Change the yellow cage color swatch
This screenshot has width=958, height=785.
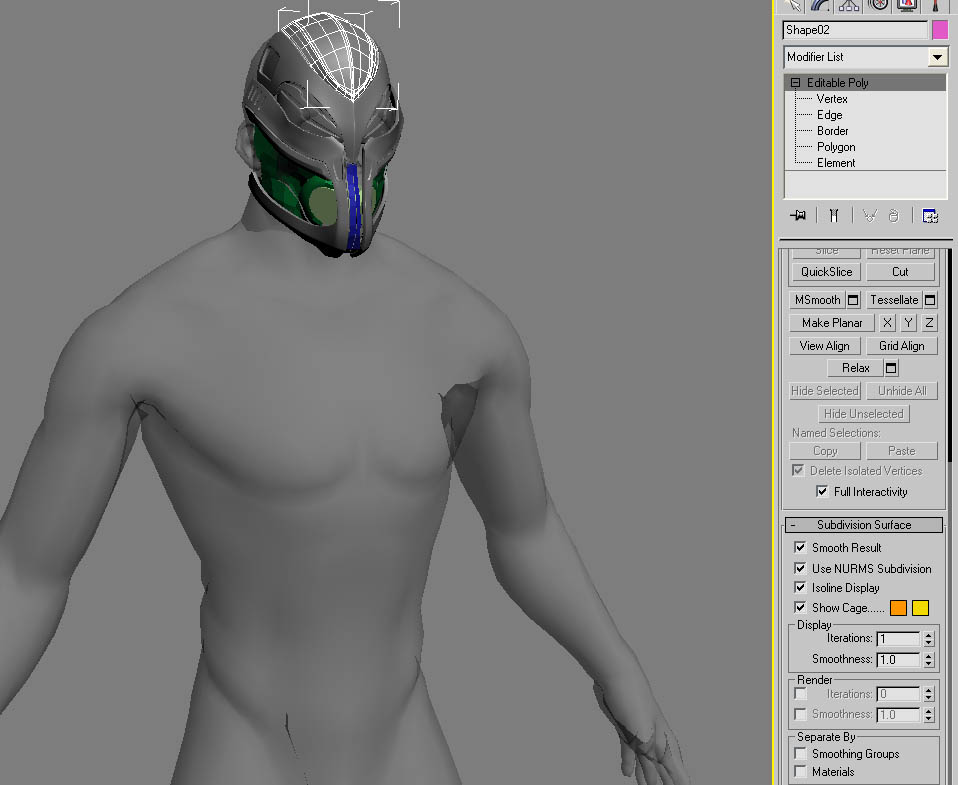tap(920, 608)
